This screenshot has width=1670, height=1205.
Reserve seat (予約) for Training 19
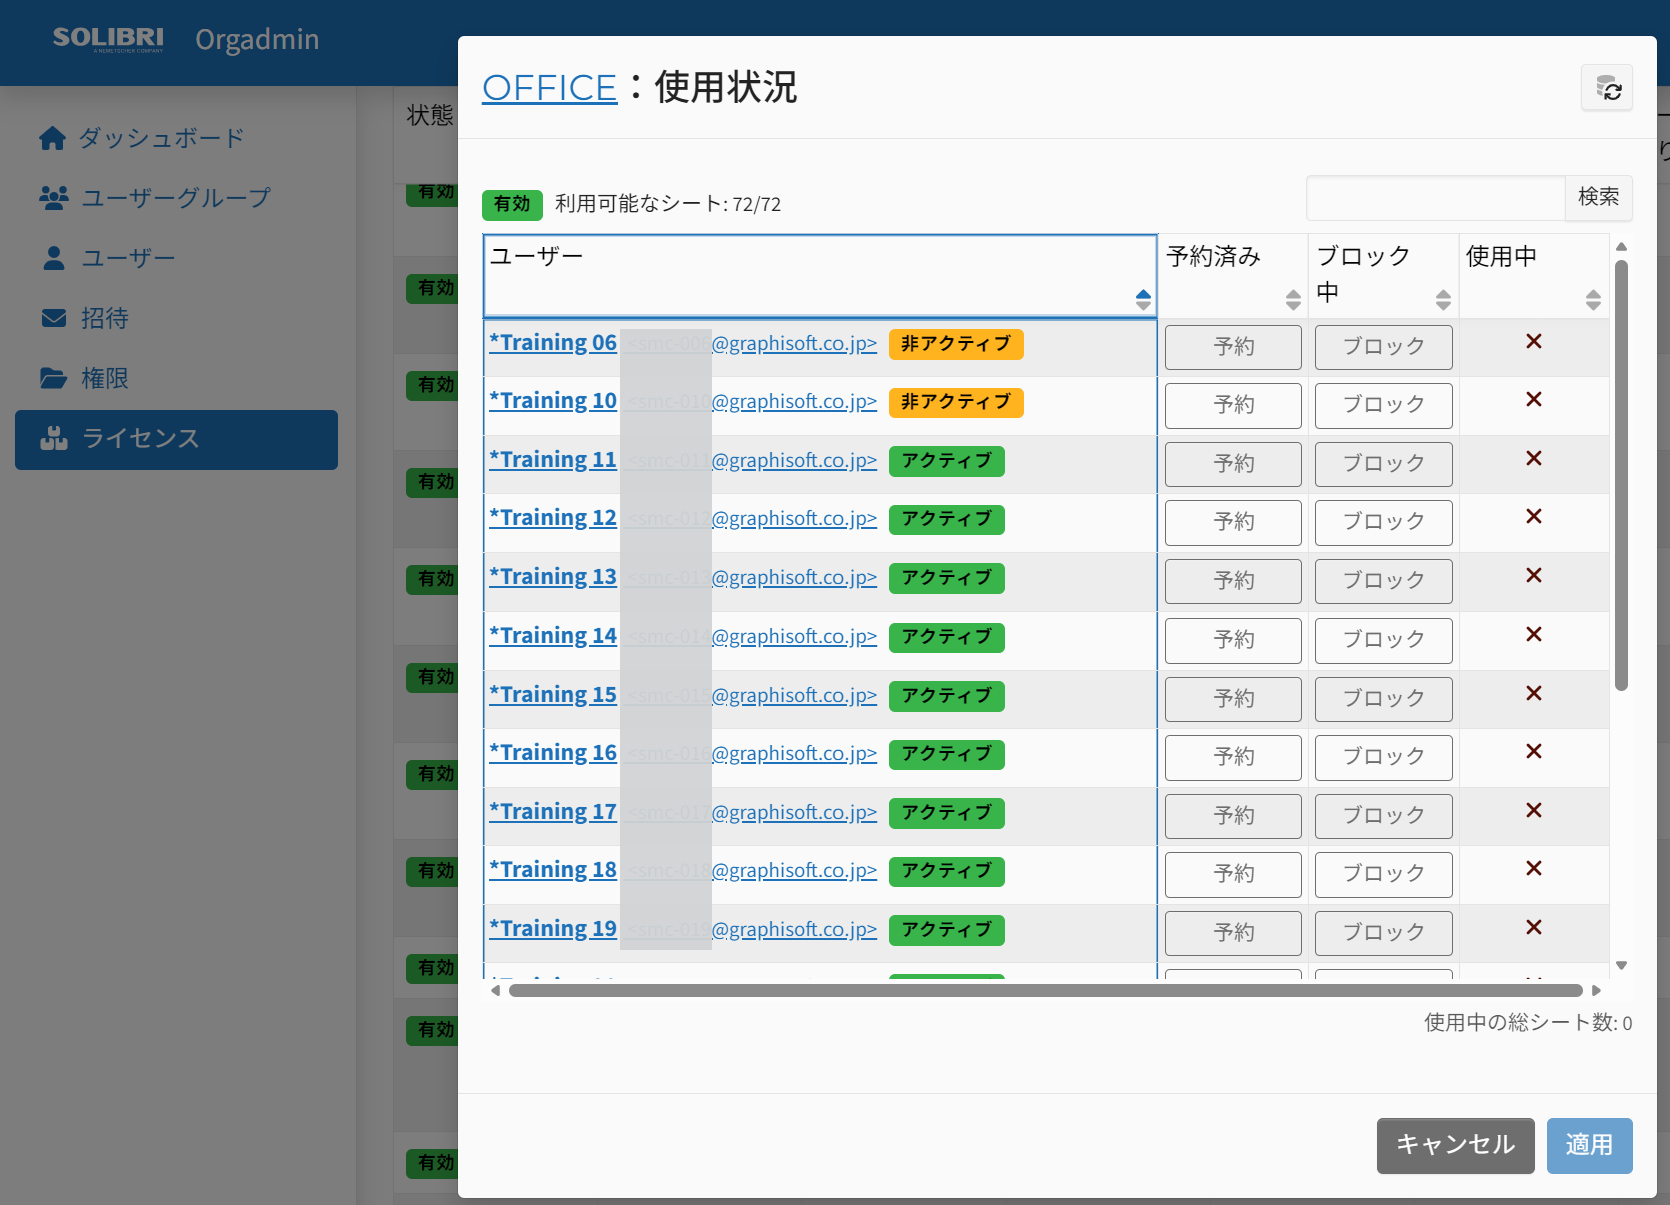coord(1233,933)
